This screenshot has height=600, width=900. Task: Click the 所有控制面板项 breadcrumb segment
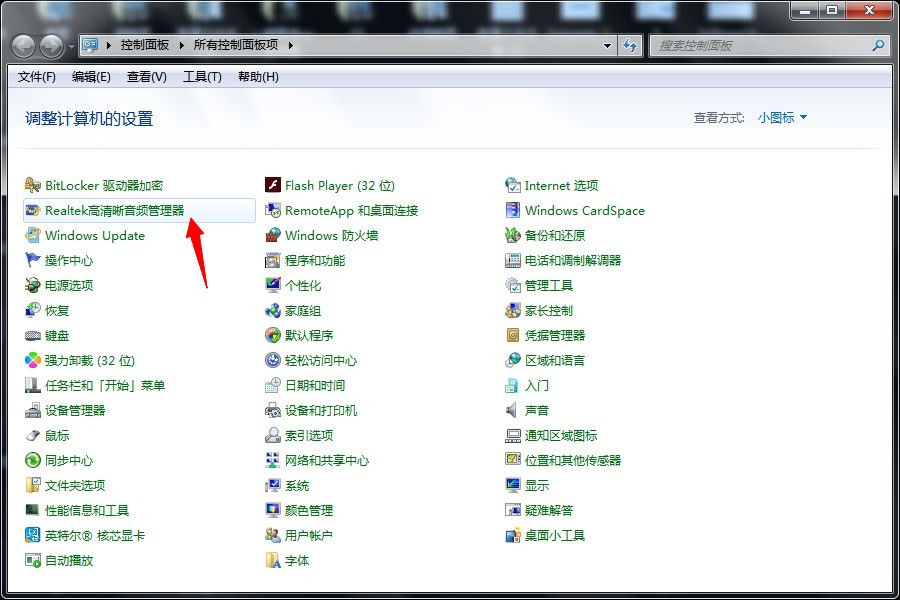pyautogui.click(x=236, y=45)
